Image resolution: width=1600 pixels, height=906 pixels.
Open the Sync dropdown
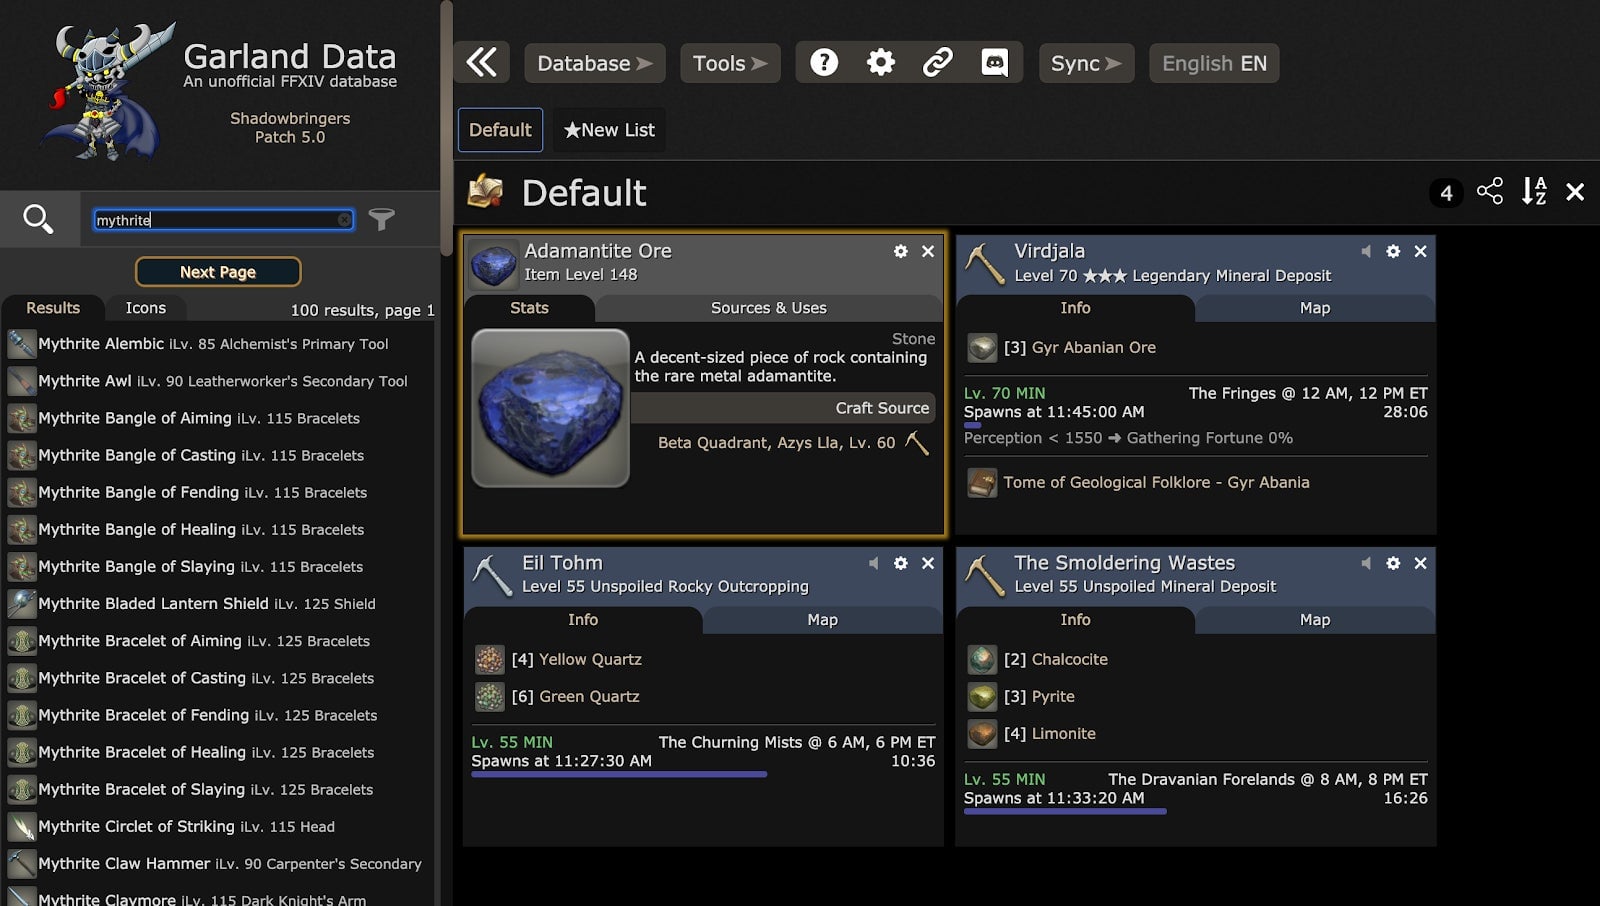[x=1086, y=63]
